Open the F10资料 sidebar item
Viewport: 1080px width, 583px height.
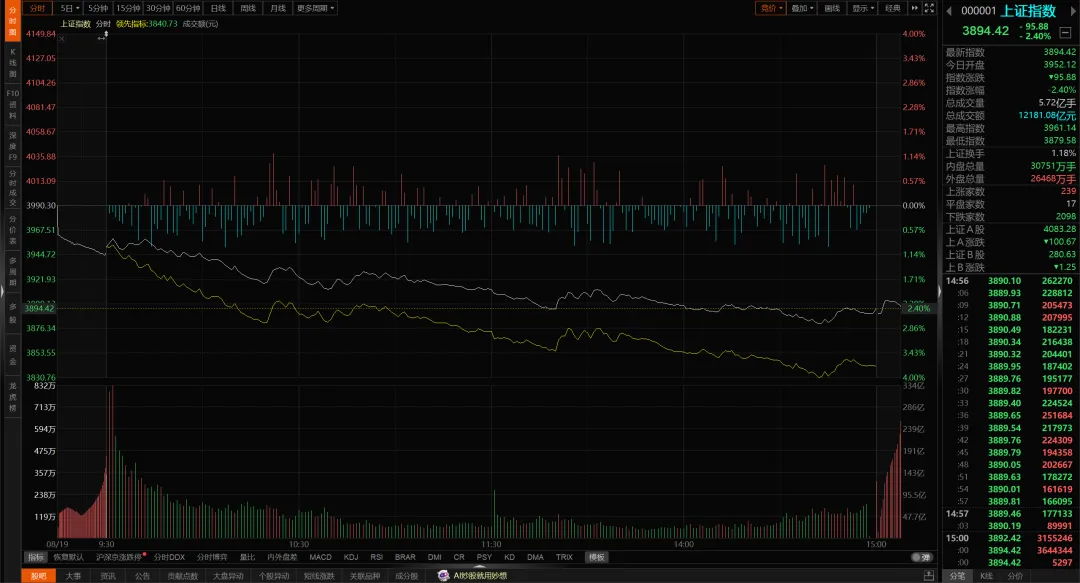pos(12,104)
